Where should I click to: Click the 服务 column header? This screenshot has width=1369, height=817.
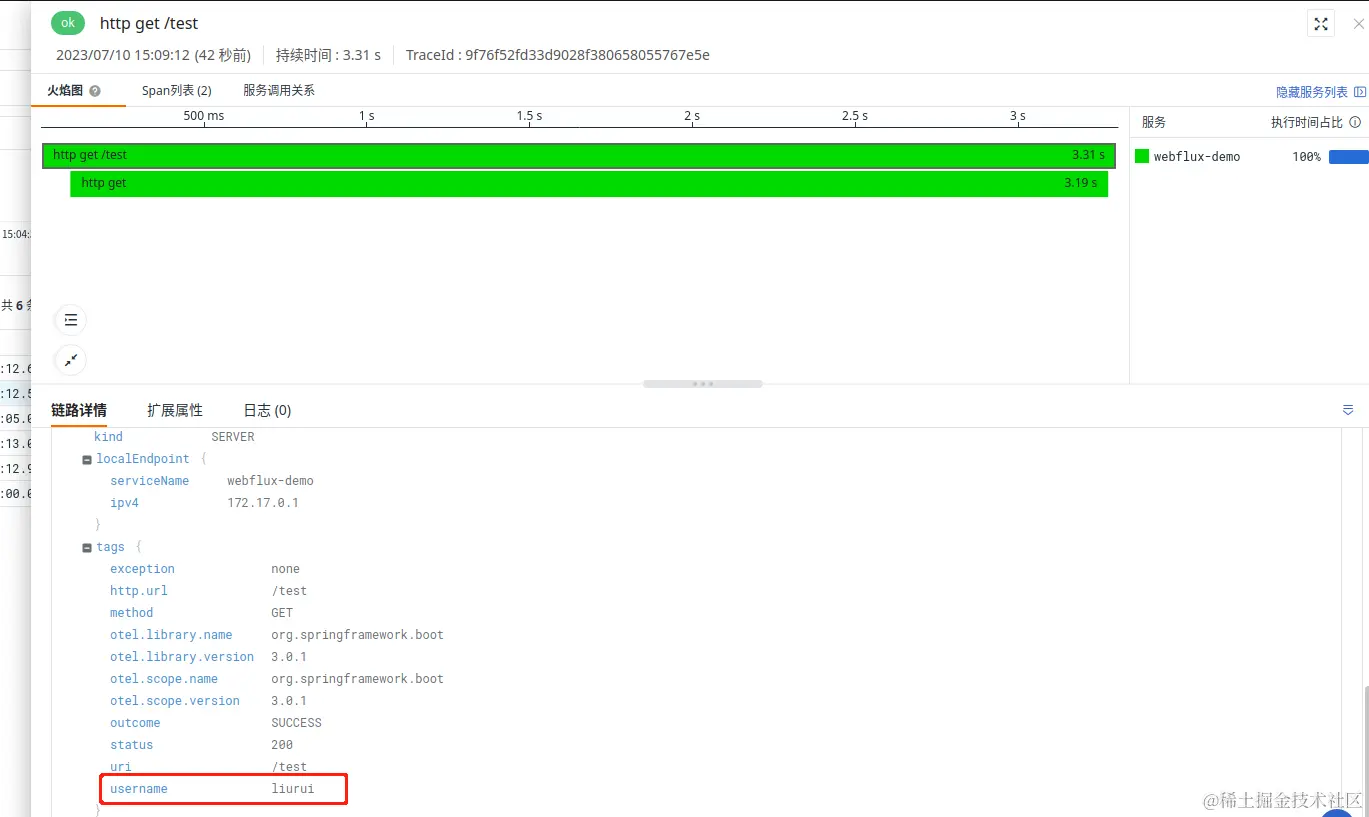coord(1153,122)
